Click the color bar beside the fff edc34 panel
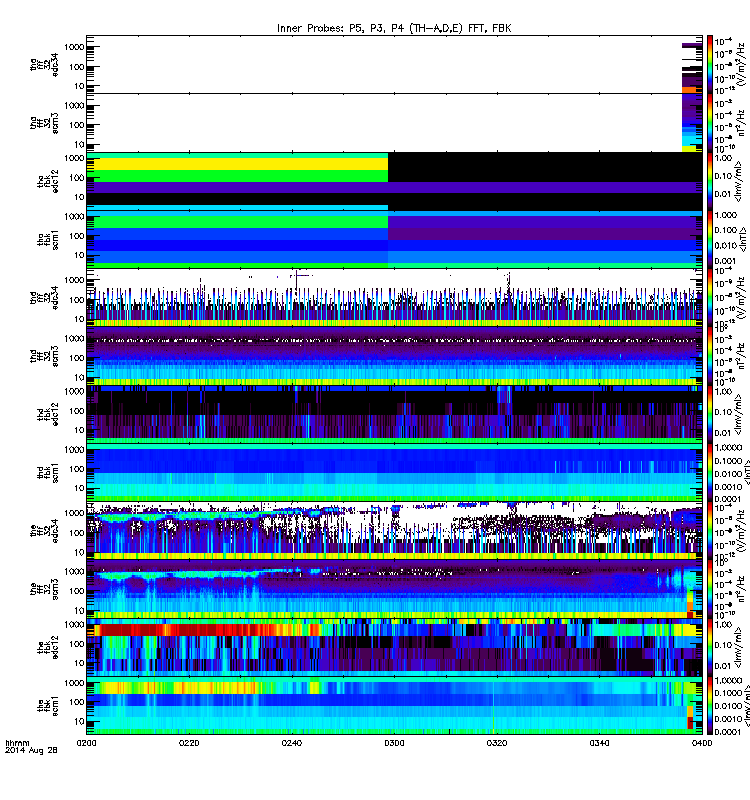This screenshot has height=800, width=750. click(710, 531)
